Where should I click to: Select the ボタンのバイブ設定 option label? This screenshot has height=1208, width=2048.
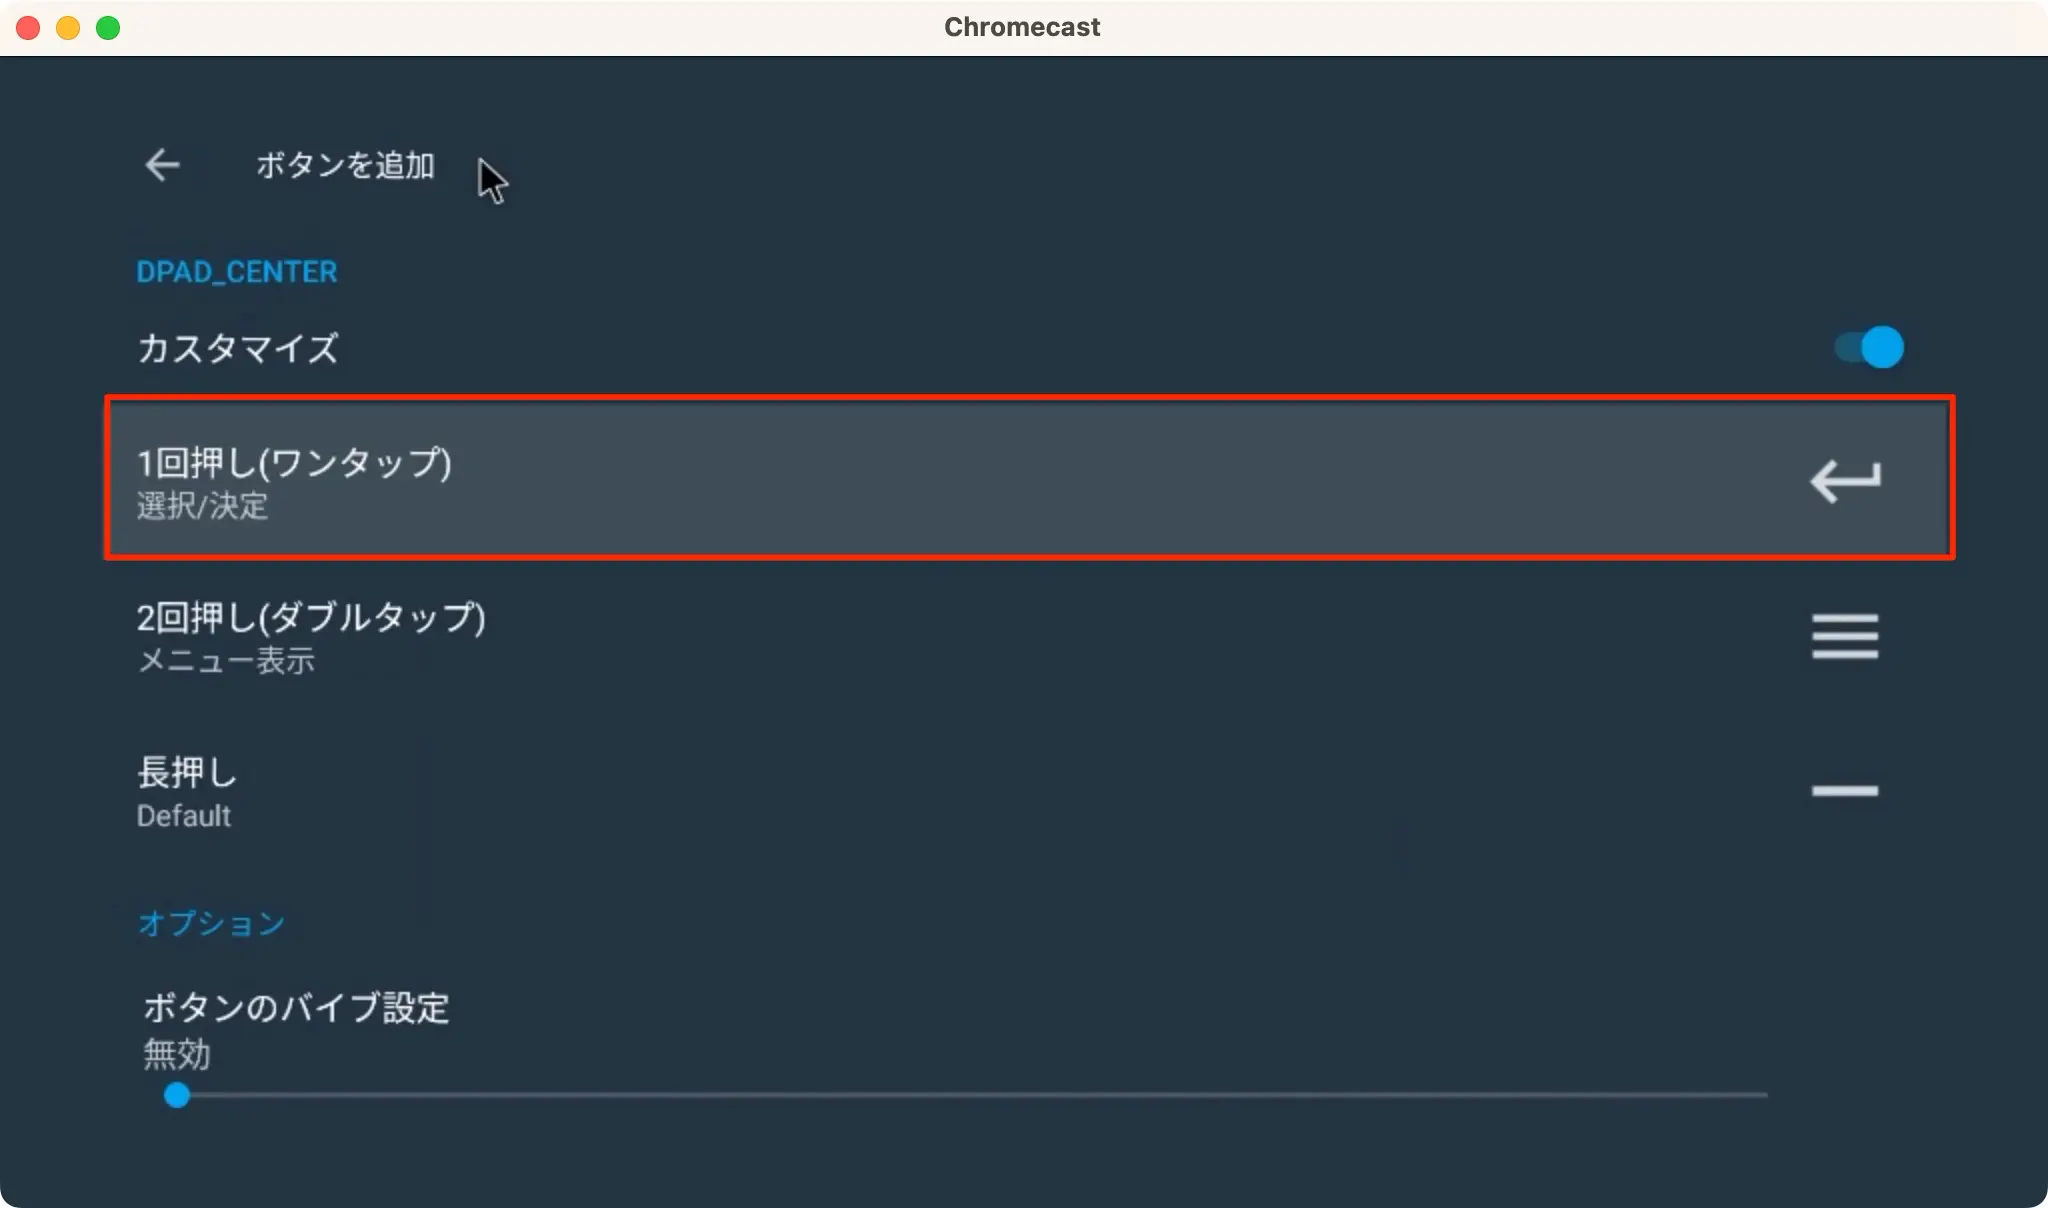296,1007
